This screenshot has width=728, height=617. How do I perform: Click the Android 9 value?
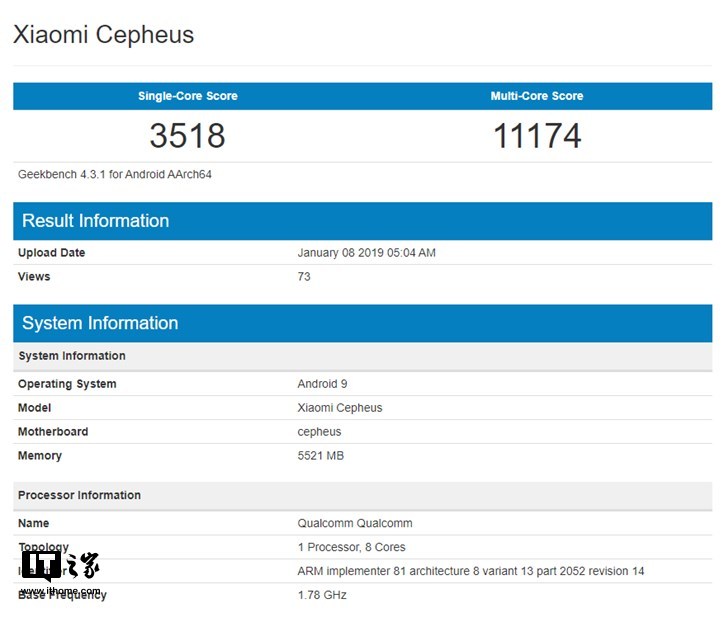click(x=323, y=384)
